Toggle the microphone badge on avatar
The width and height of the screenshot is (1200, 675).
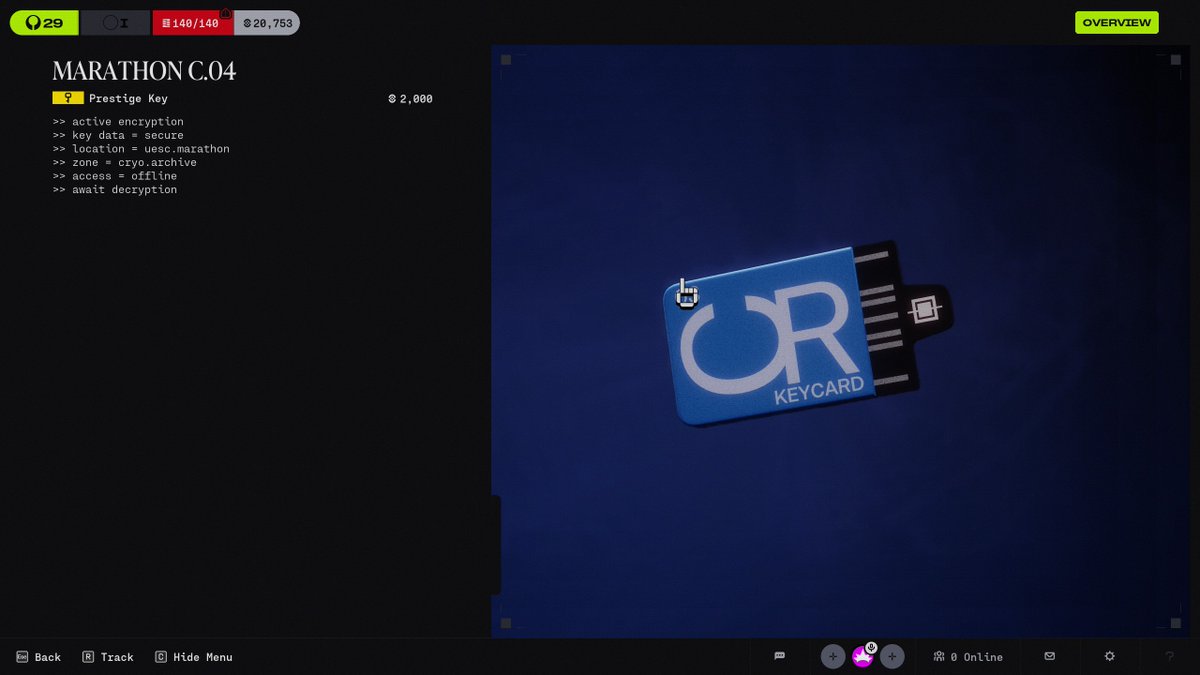click(872, 648)
